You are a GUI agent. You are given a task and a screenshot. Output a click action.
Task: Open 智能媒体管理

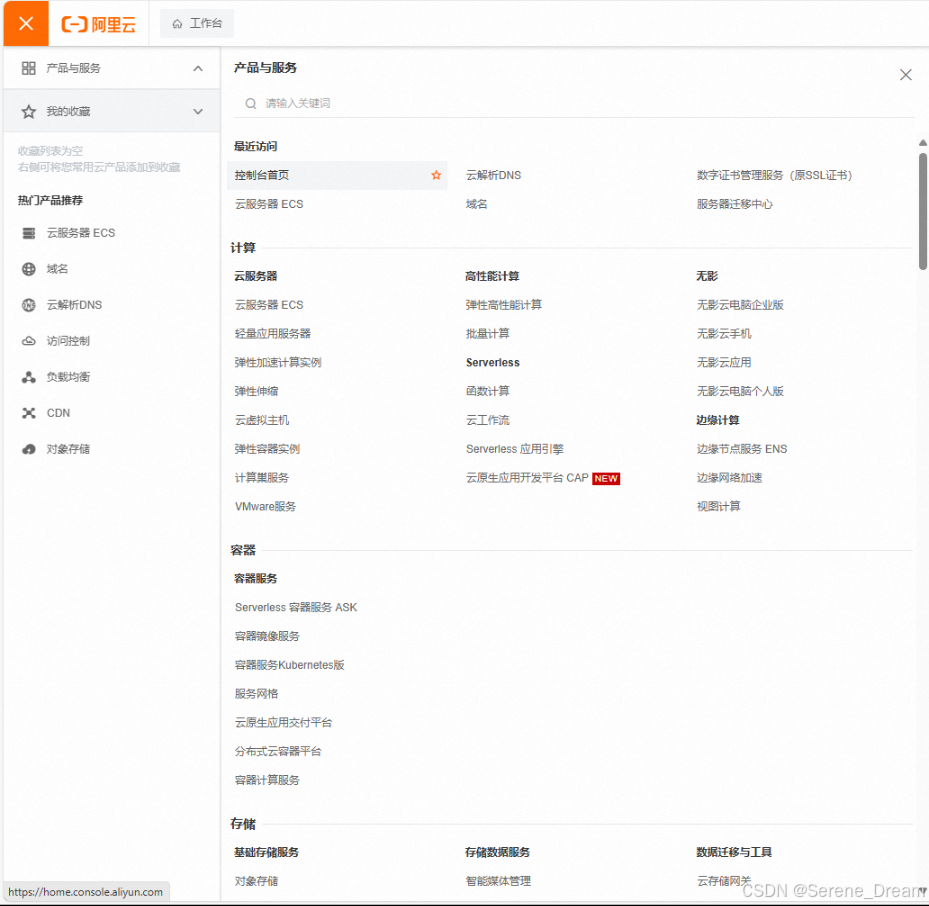coord(498,882)
